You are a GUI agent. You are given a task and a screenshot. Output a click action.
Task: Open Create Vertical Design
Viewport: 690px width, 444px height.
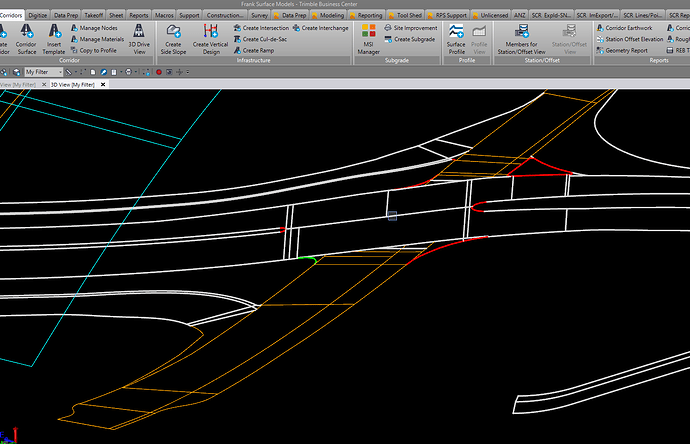pyautogui.click(x=210, y=39)
